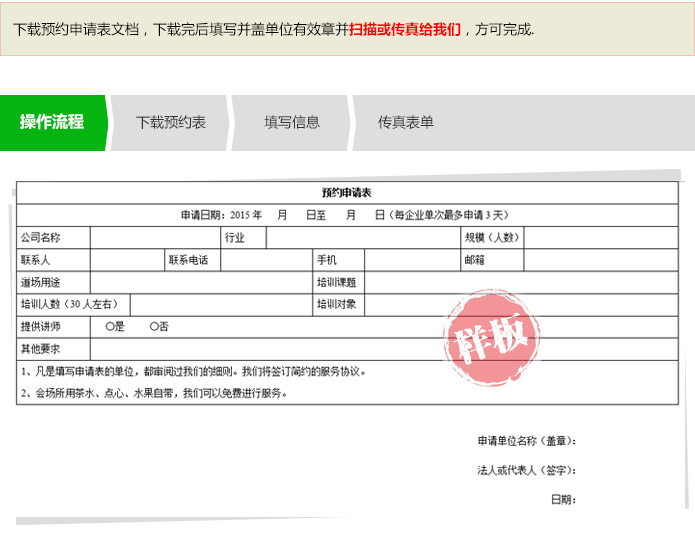Click the 规模（人数）input cell
695x540 pixels.
600,238
